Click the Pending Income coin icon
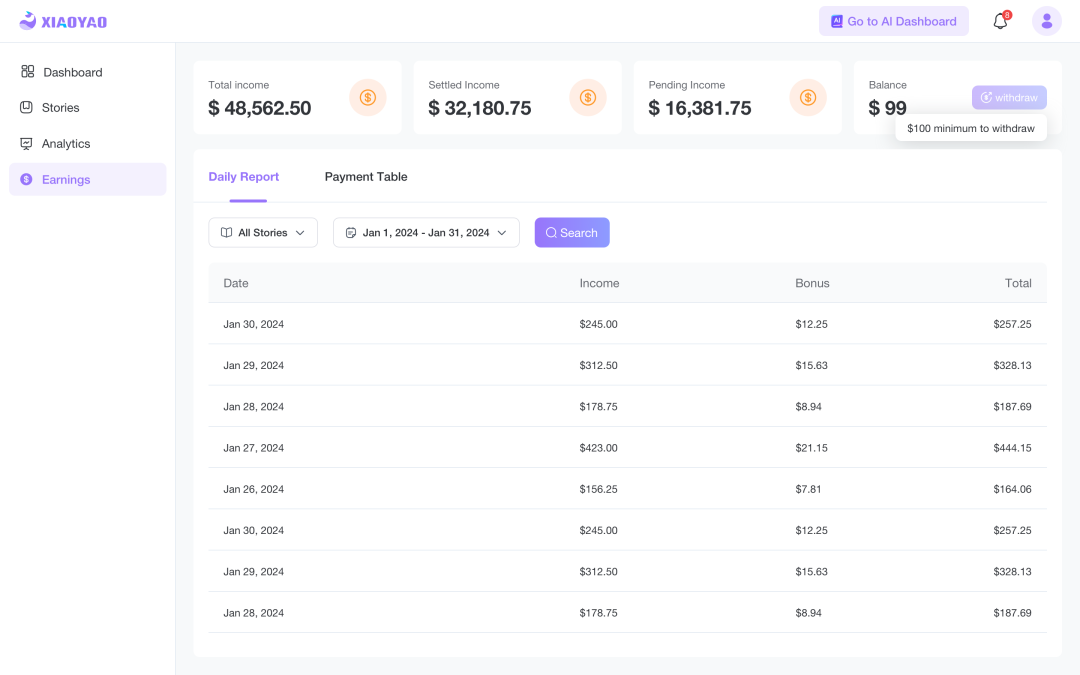The height and width of the screenshot is (675, 1080). [x=808, y=97]
